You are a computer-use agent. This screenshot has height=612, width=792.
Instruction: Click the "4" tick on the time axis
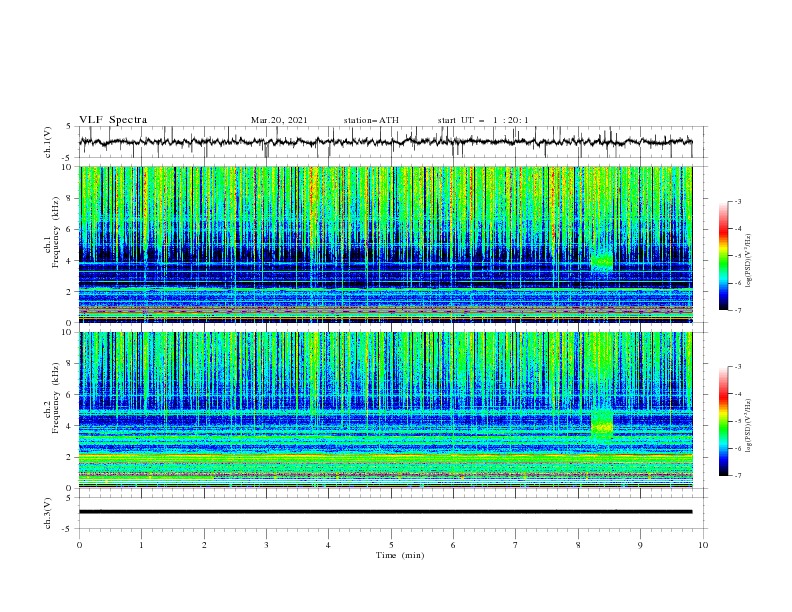[x=328, y=545]
